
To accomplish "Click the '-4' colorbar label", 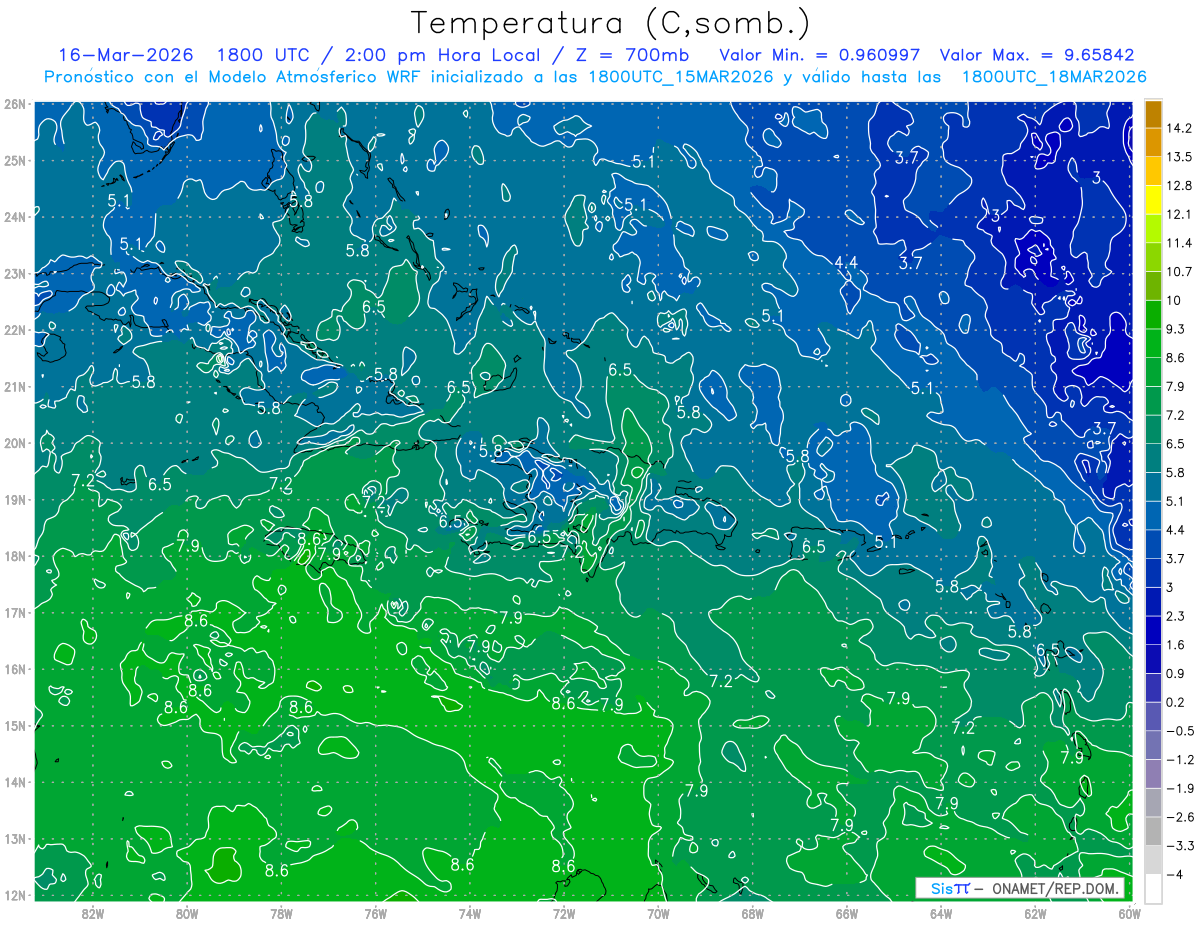I will tap(1173, 873).
